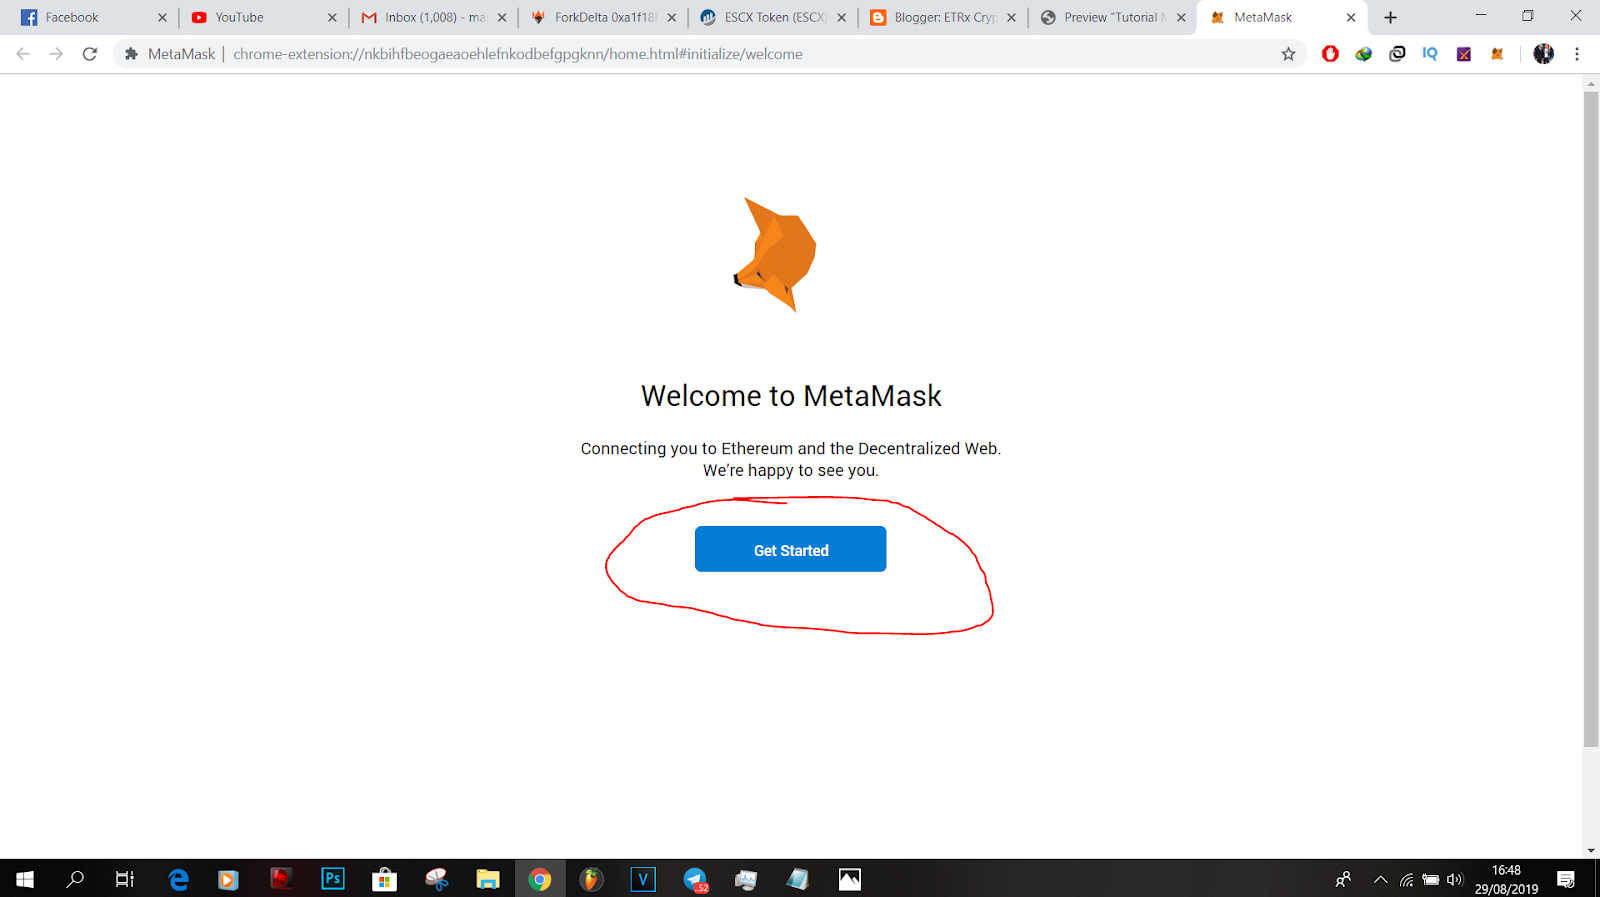Screen dimensions: 1600x897
Task: Click the MetaMask fox extension icon in toolbar
Action: (1497, 54)
